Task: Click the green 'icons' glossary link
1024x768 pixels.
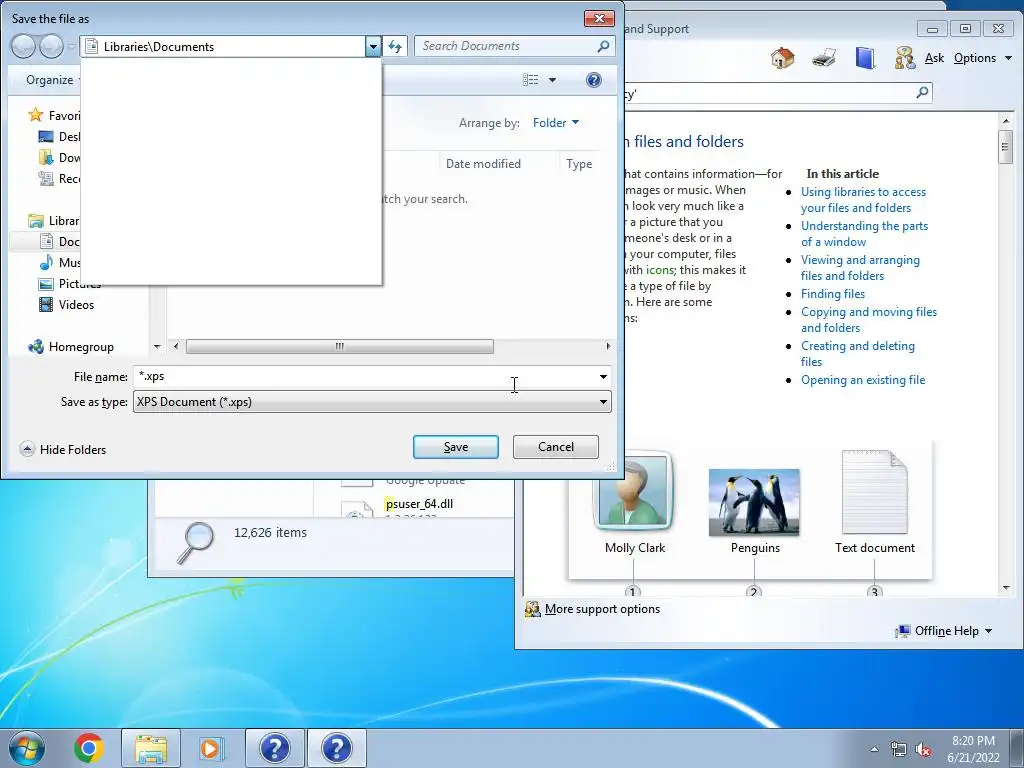Action: (x=660, y=270)
